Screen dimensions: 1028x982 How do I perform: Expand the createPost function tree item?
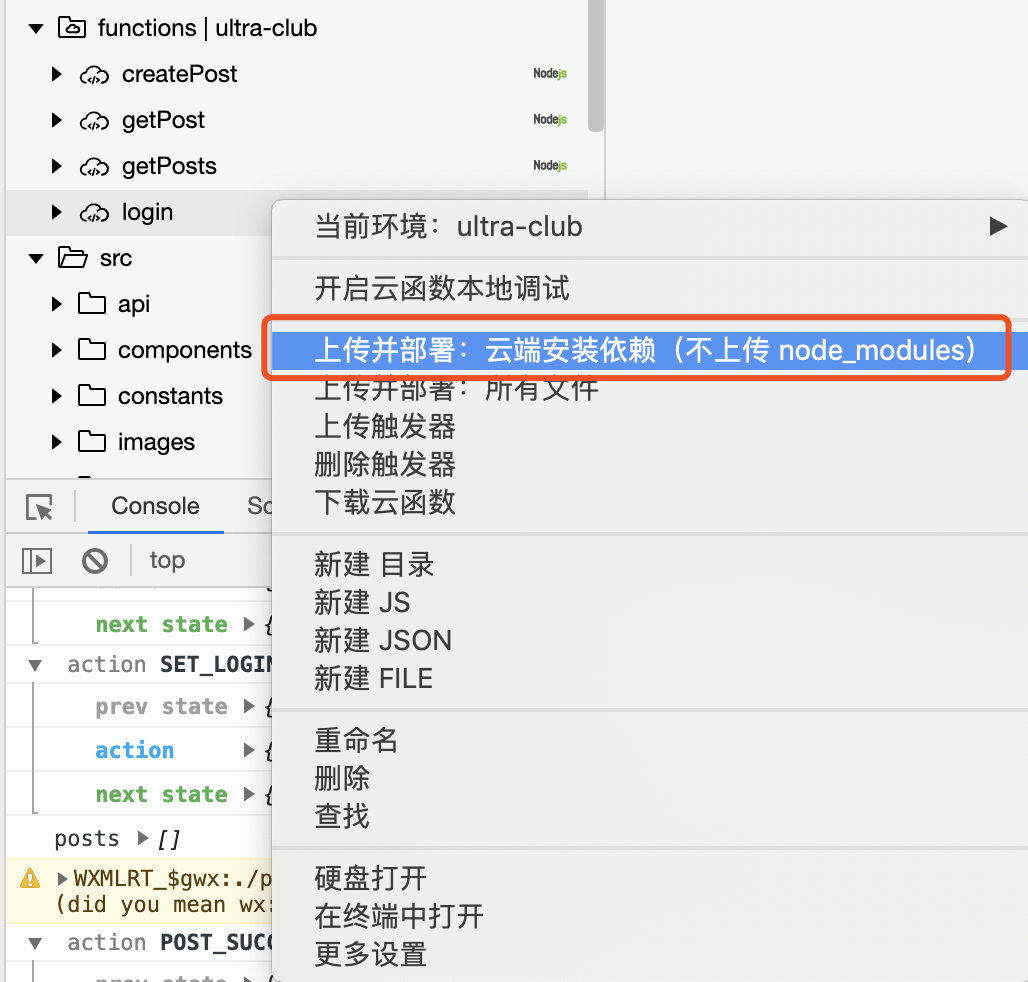point(57,74)
